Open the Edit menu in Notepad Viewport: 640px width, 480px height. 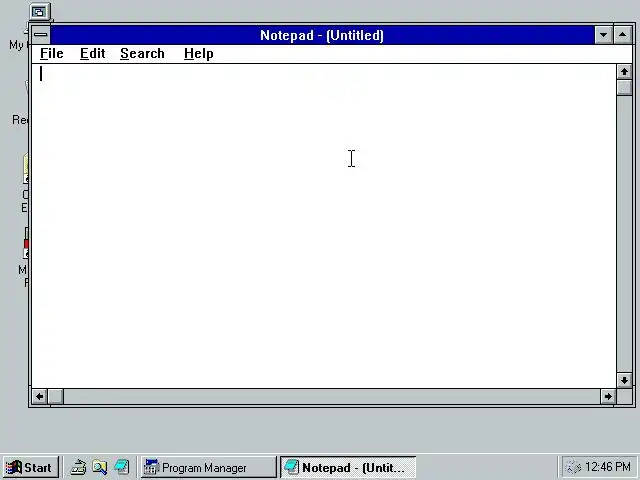[x=93, y=53]
